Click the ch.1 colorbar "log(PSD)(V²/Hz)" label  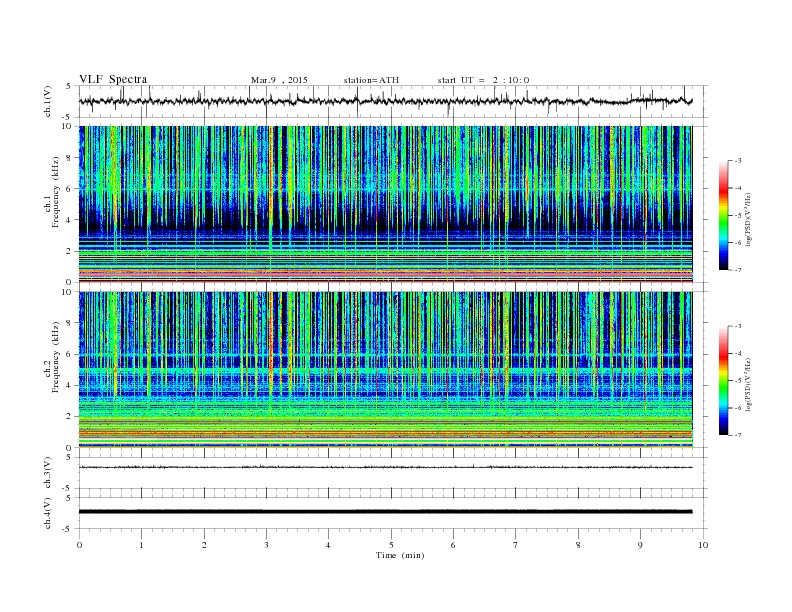pos(747,219)
